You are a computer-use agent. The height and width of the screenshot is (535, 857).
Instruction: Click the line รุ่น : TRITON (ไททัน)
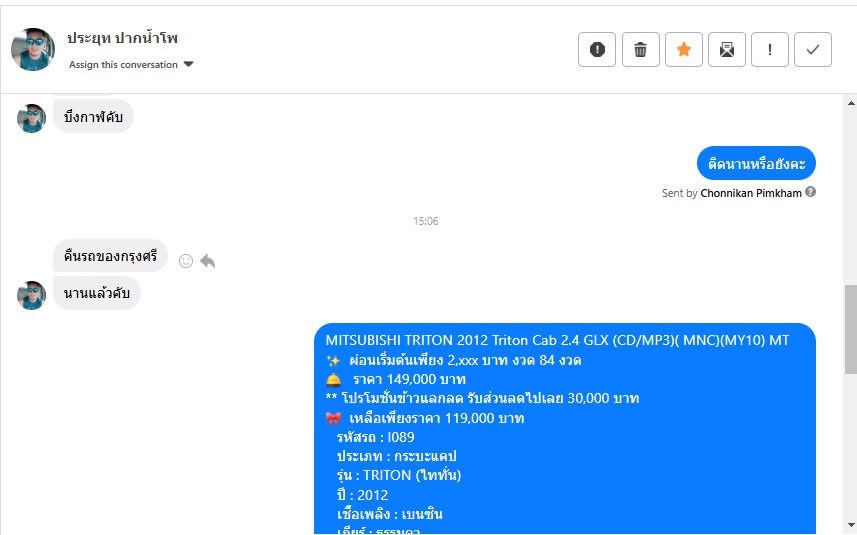(x=399, y=475)
